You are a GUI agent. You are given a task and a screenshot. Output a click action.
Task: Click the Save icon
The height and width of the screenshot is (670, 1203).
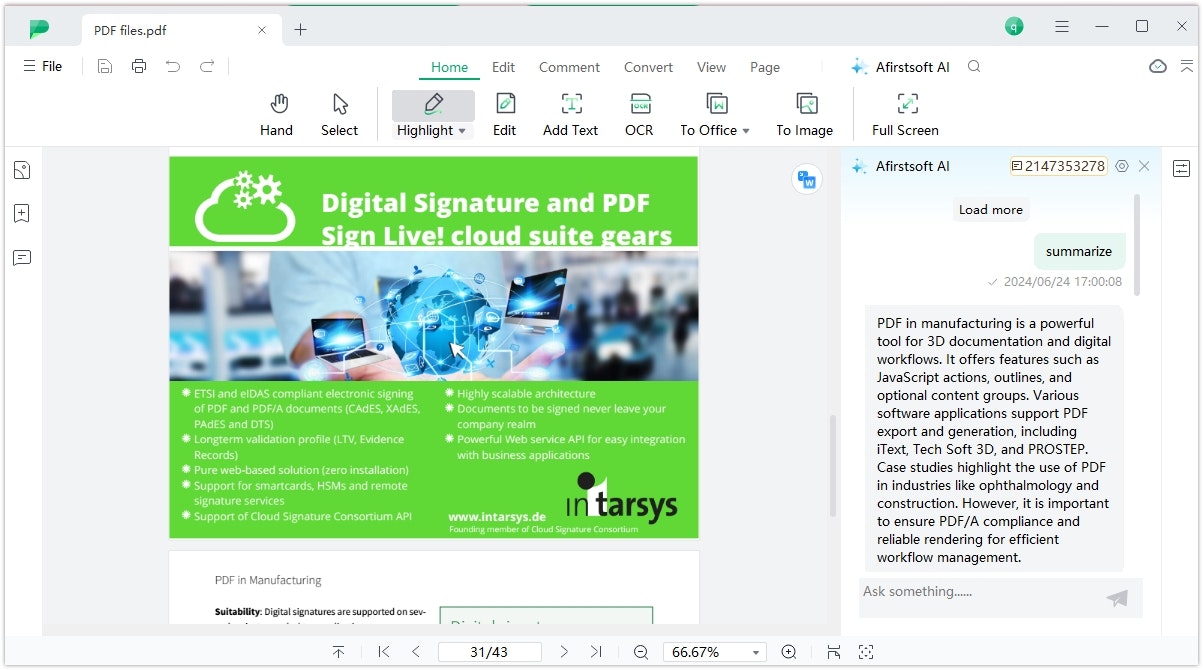pos(105,66)
